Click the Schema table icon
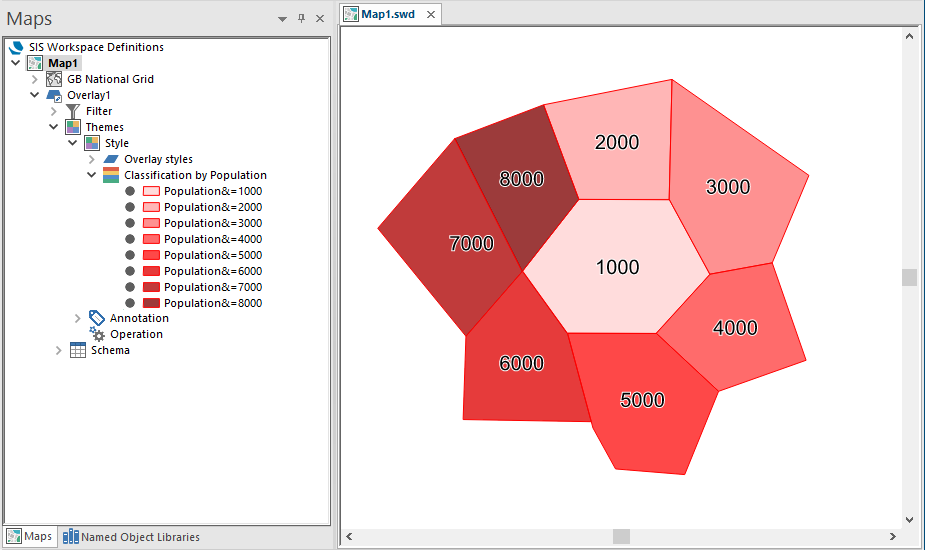 (x=78, y=350)
